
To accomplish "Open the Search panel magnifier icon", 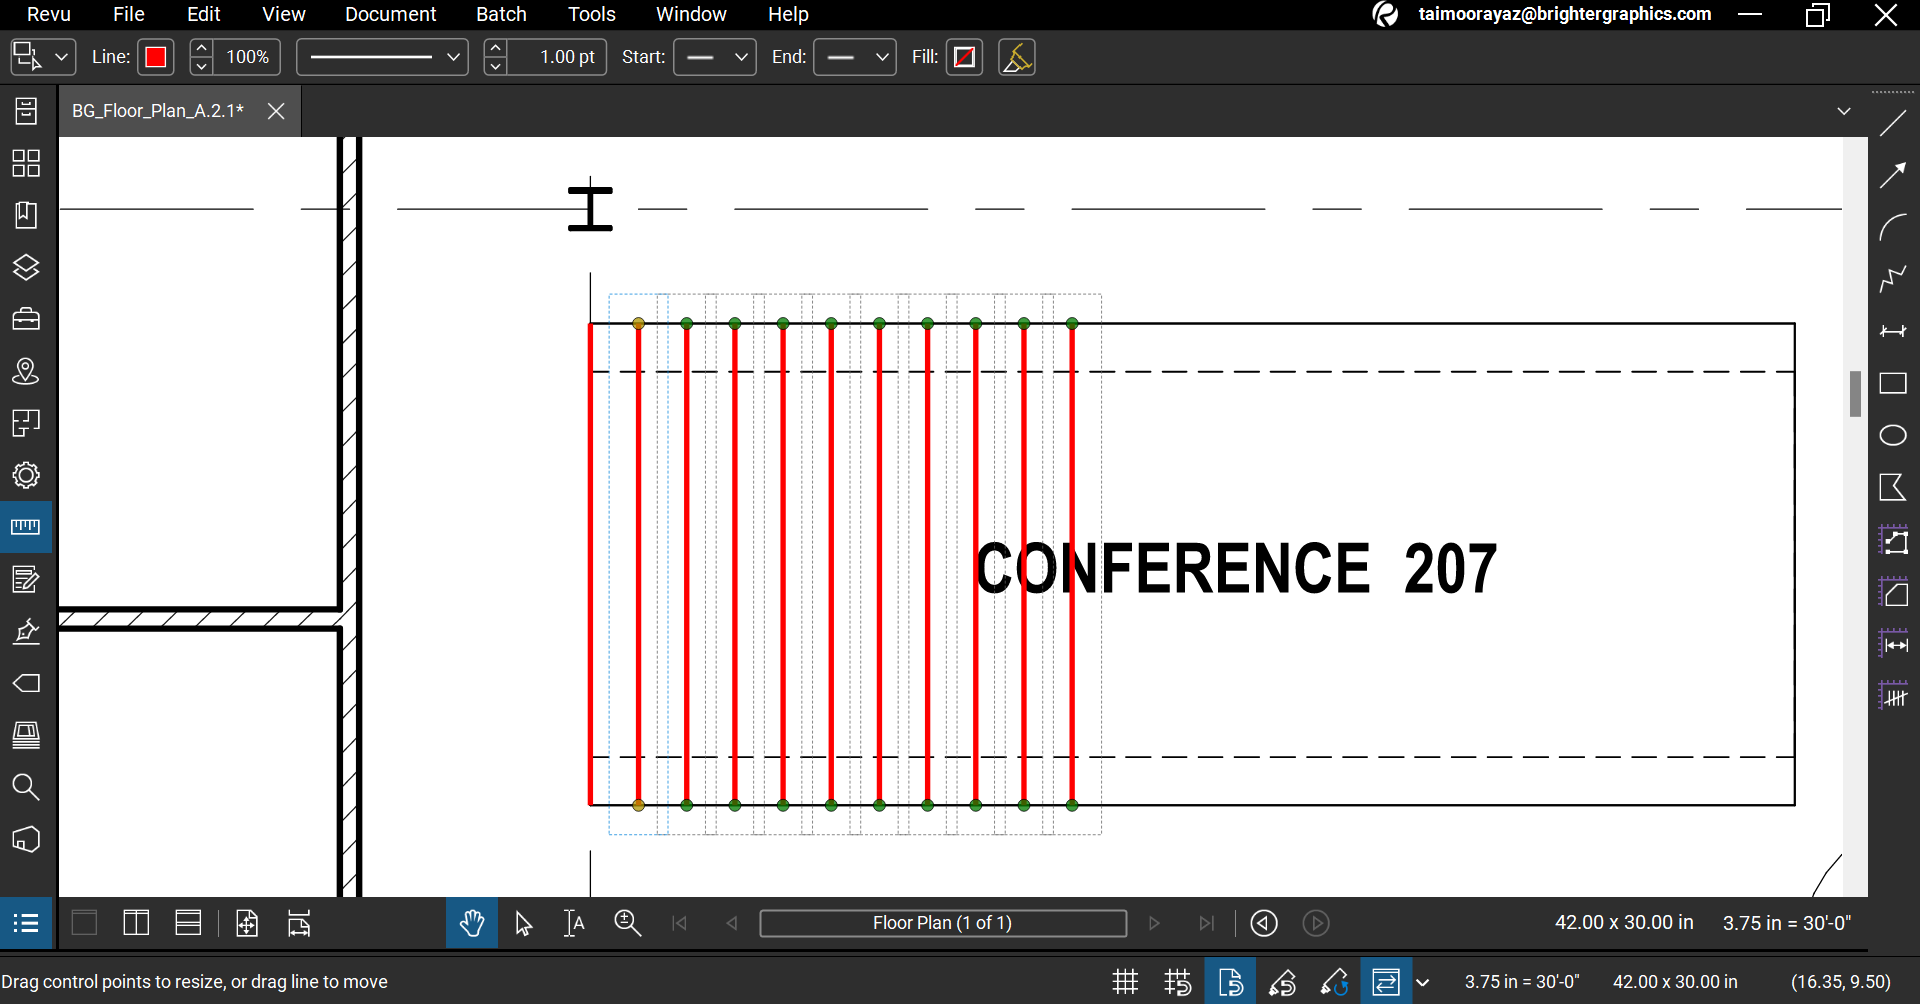I will click(x=26, y=787).
